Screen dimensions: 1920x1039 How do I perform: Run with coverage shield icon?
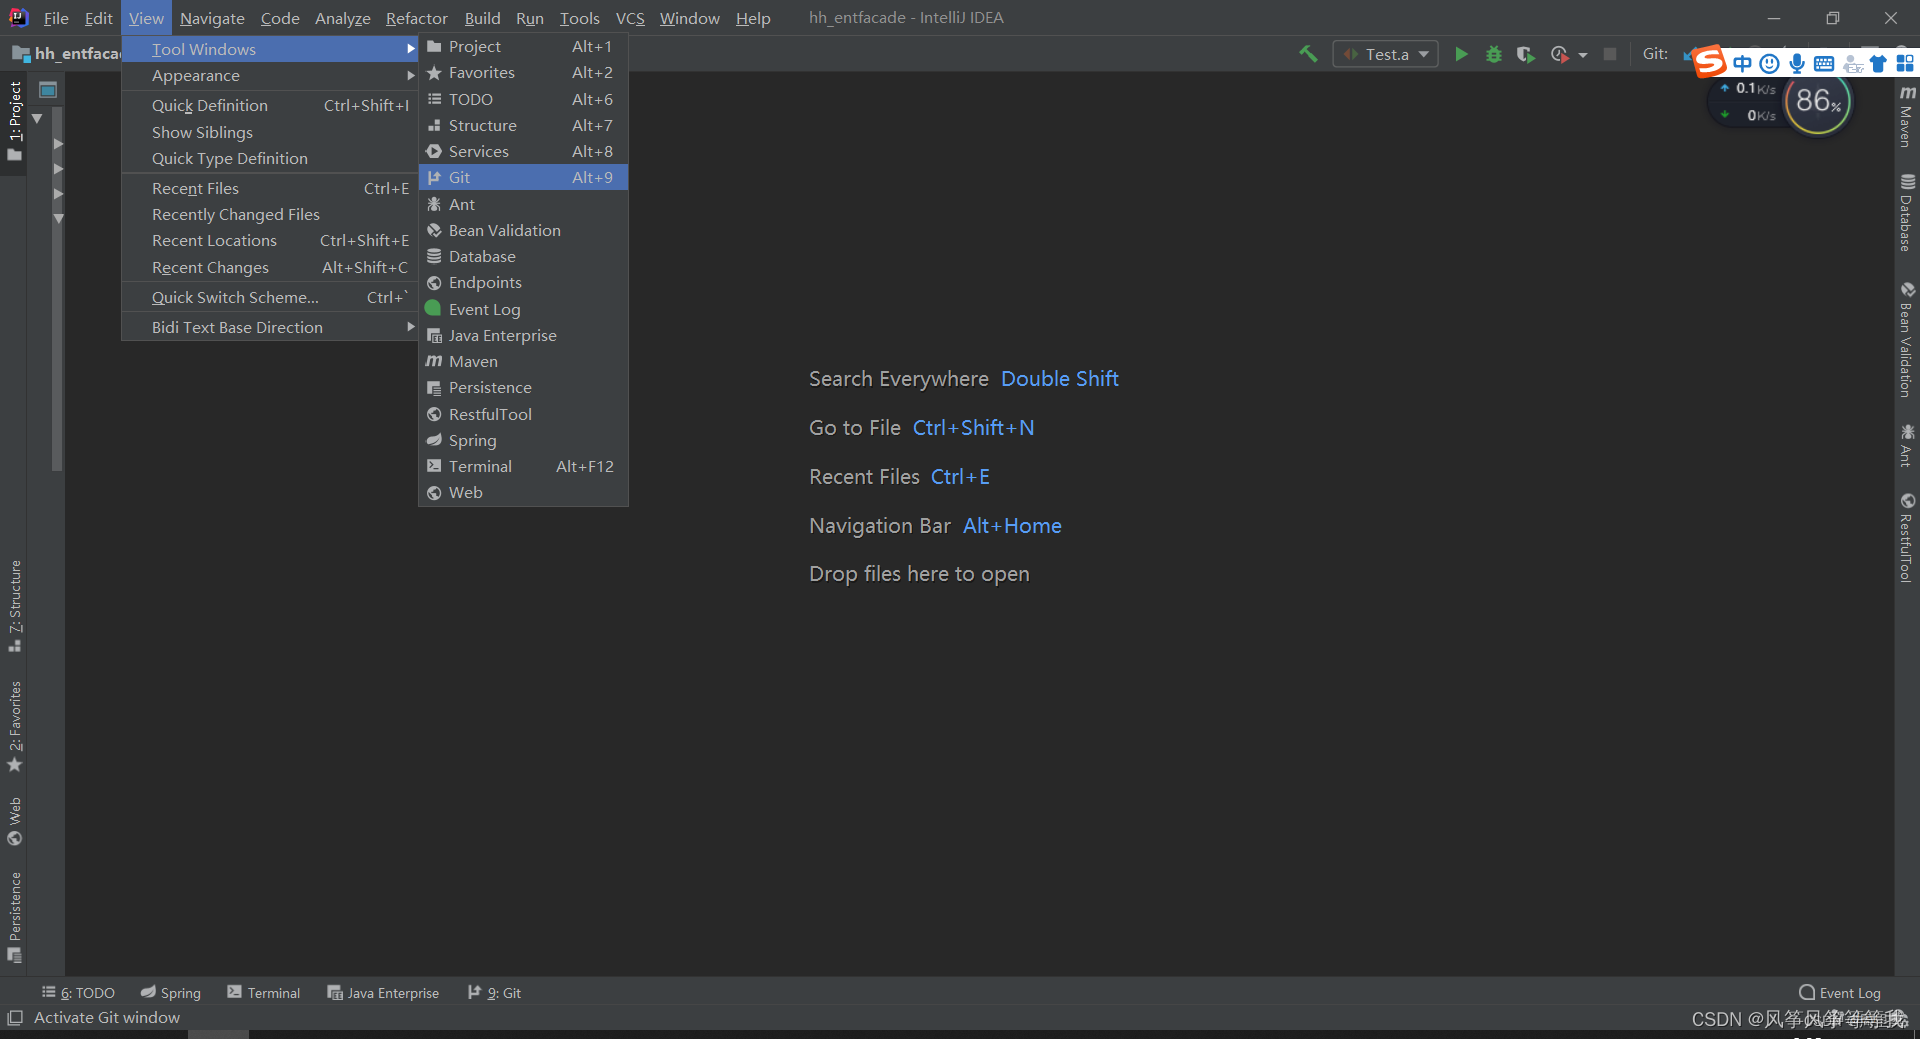tap(1525, 54)
